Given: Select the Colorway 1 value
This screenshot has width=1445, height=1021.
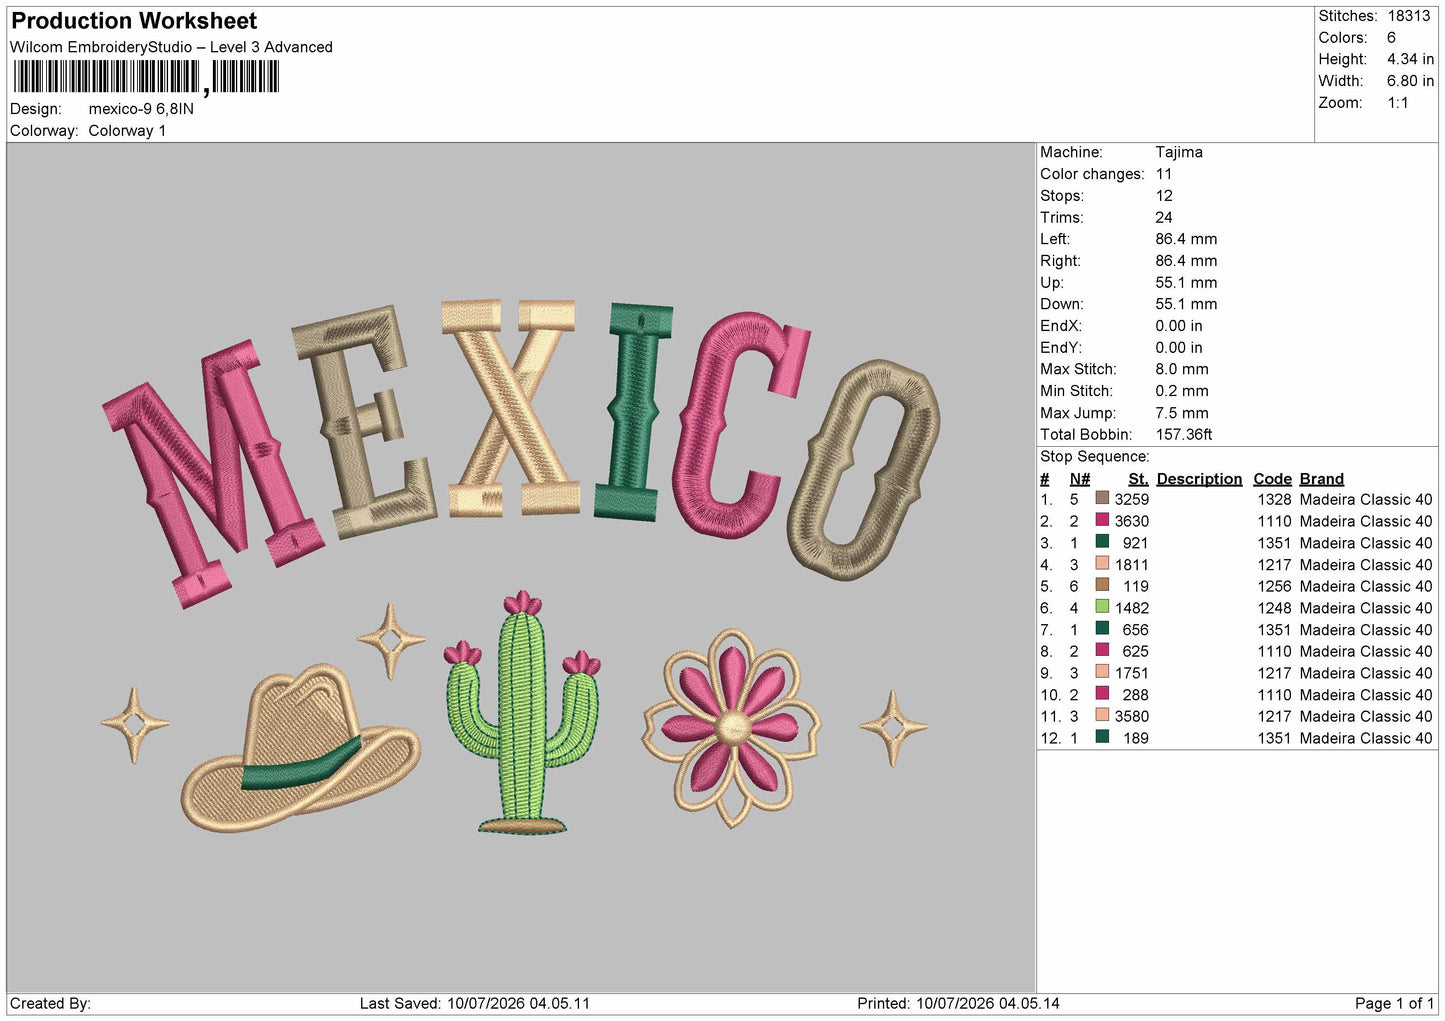Looking at the screenshot, I should coord(127,131).
